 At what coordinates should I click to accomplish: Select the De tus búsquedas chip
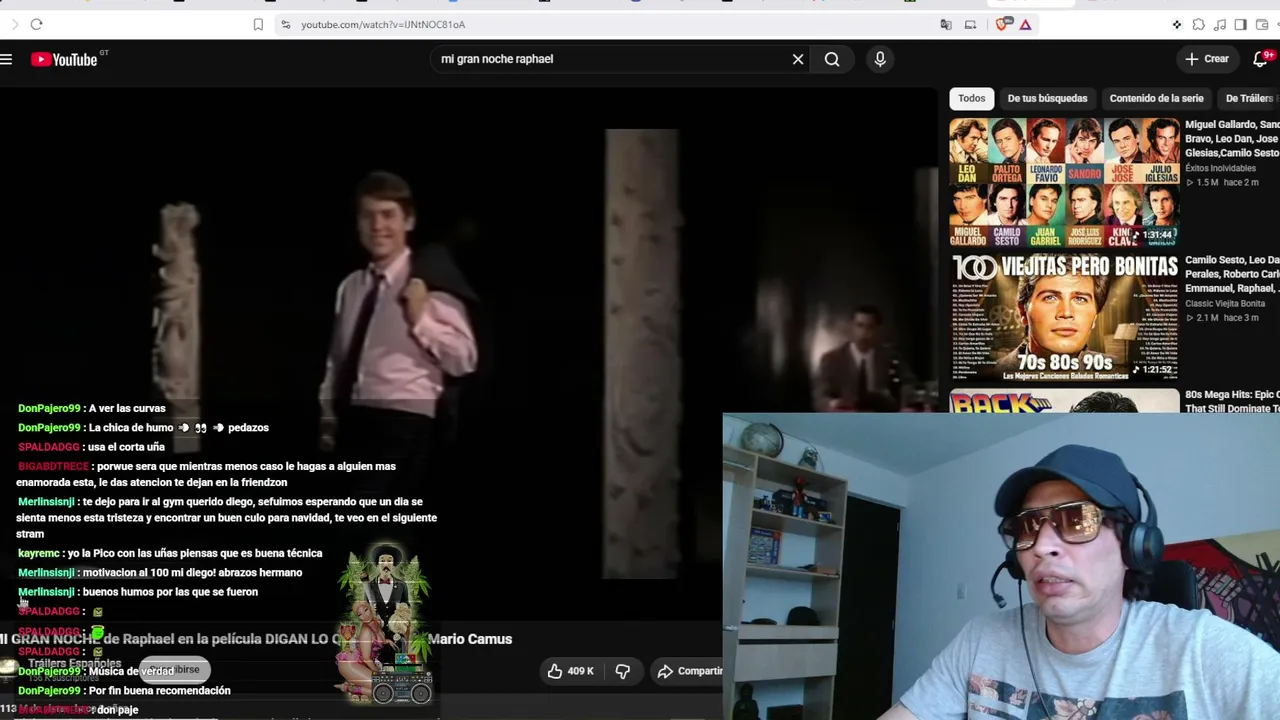tap(1047, 98)
